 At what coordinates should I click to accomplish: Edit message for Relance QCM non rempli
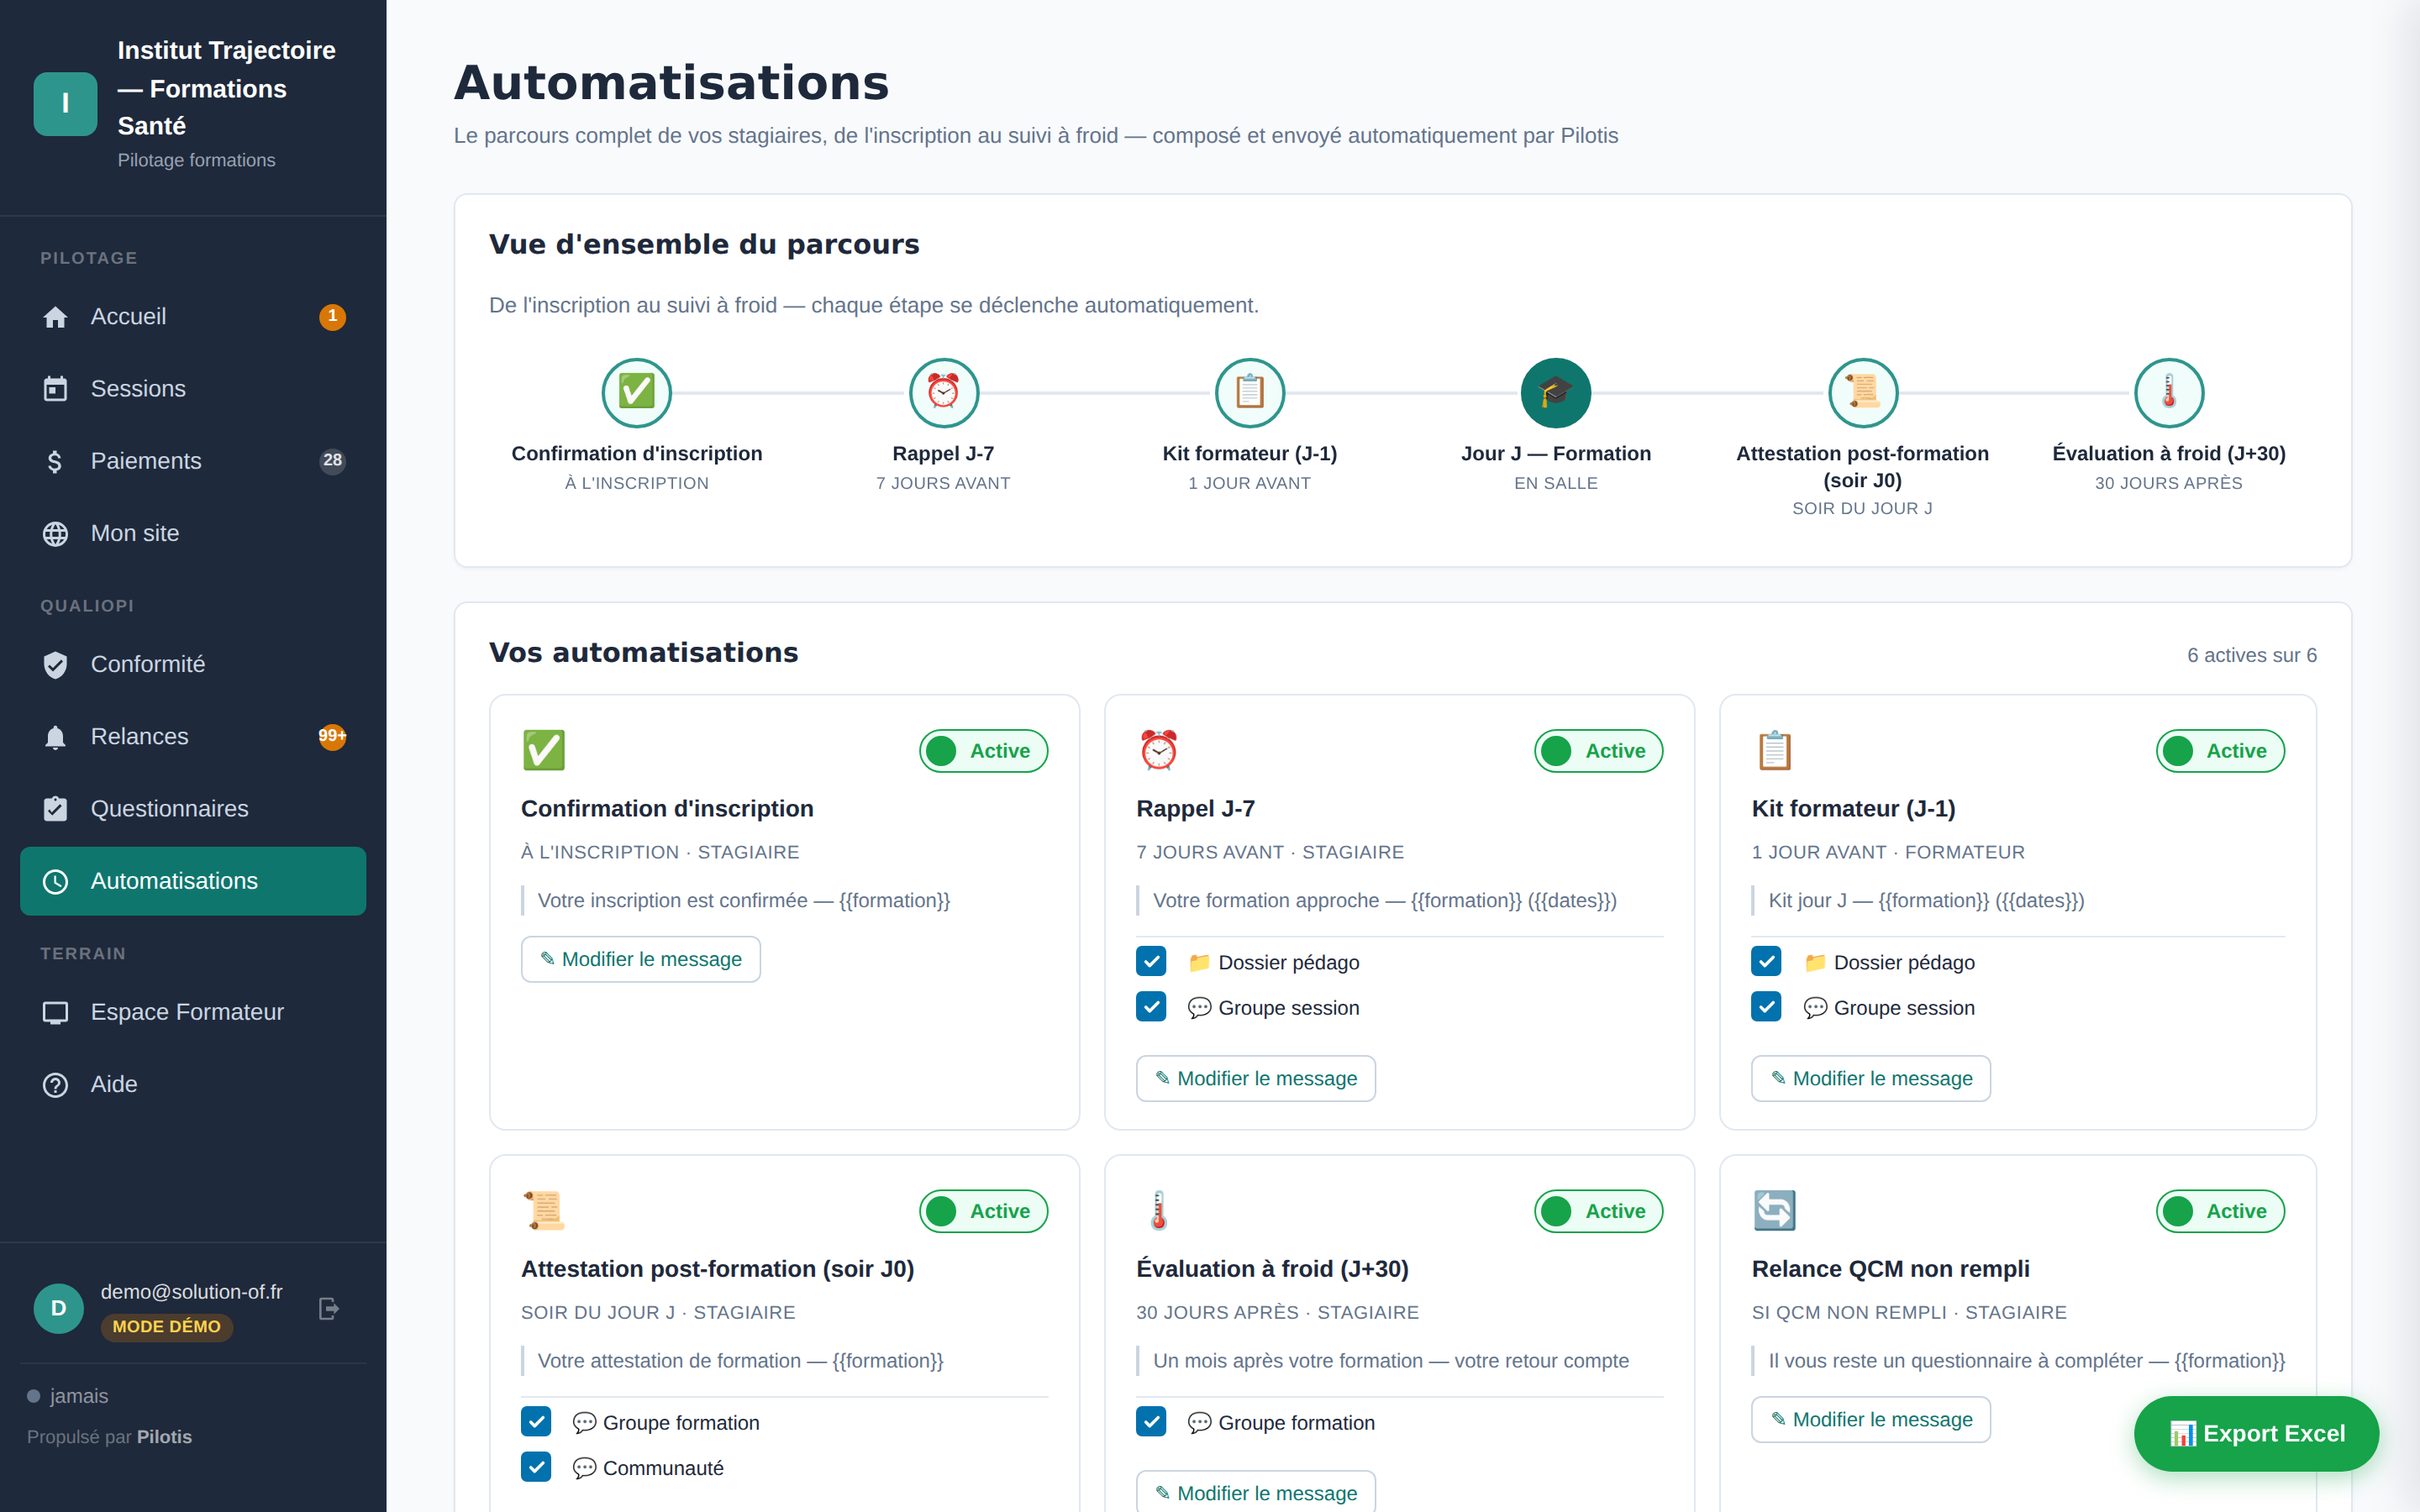point(1870,1419)
